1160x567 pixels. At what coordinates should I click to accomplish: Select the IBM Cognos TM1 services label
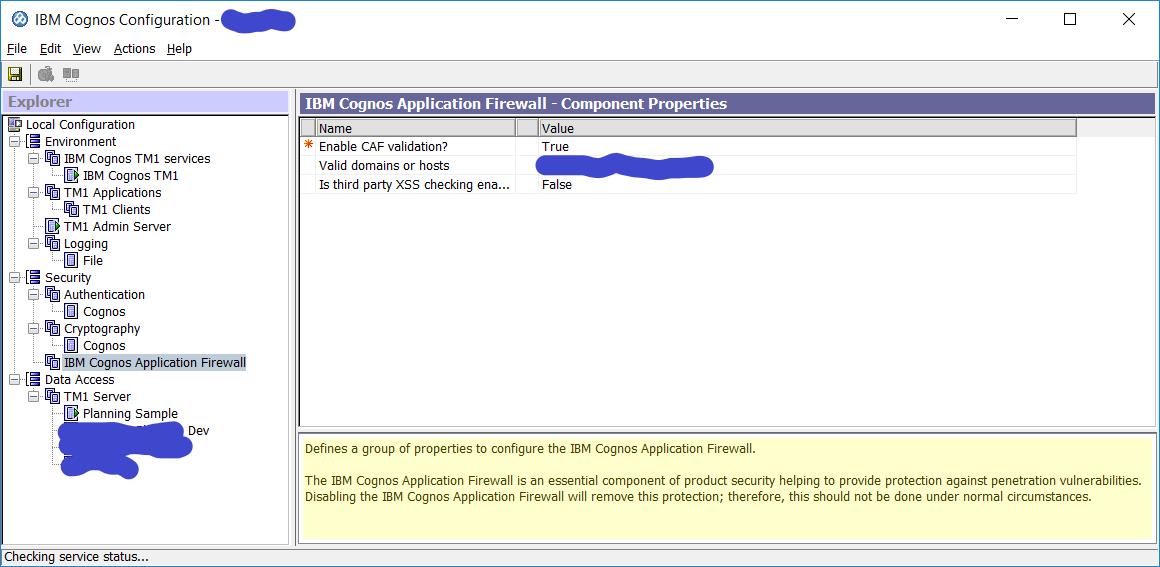tap(137, 158)
